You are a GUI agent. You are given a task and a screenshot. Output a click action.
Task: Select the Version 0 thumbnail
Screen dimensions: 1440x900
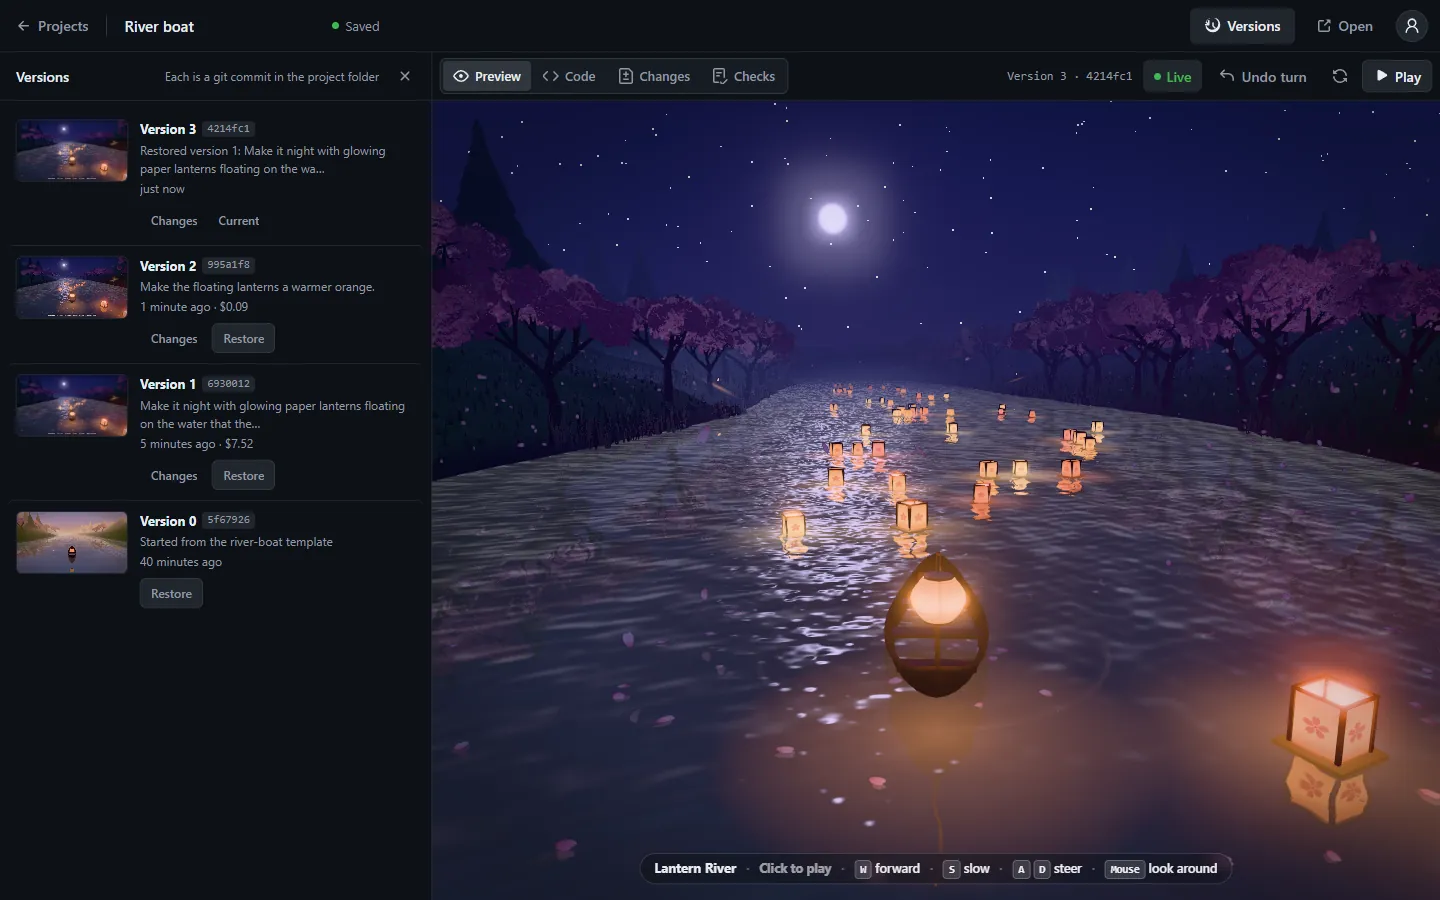click(72, 542)
